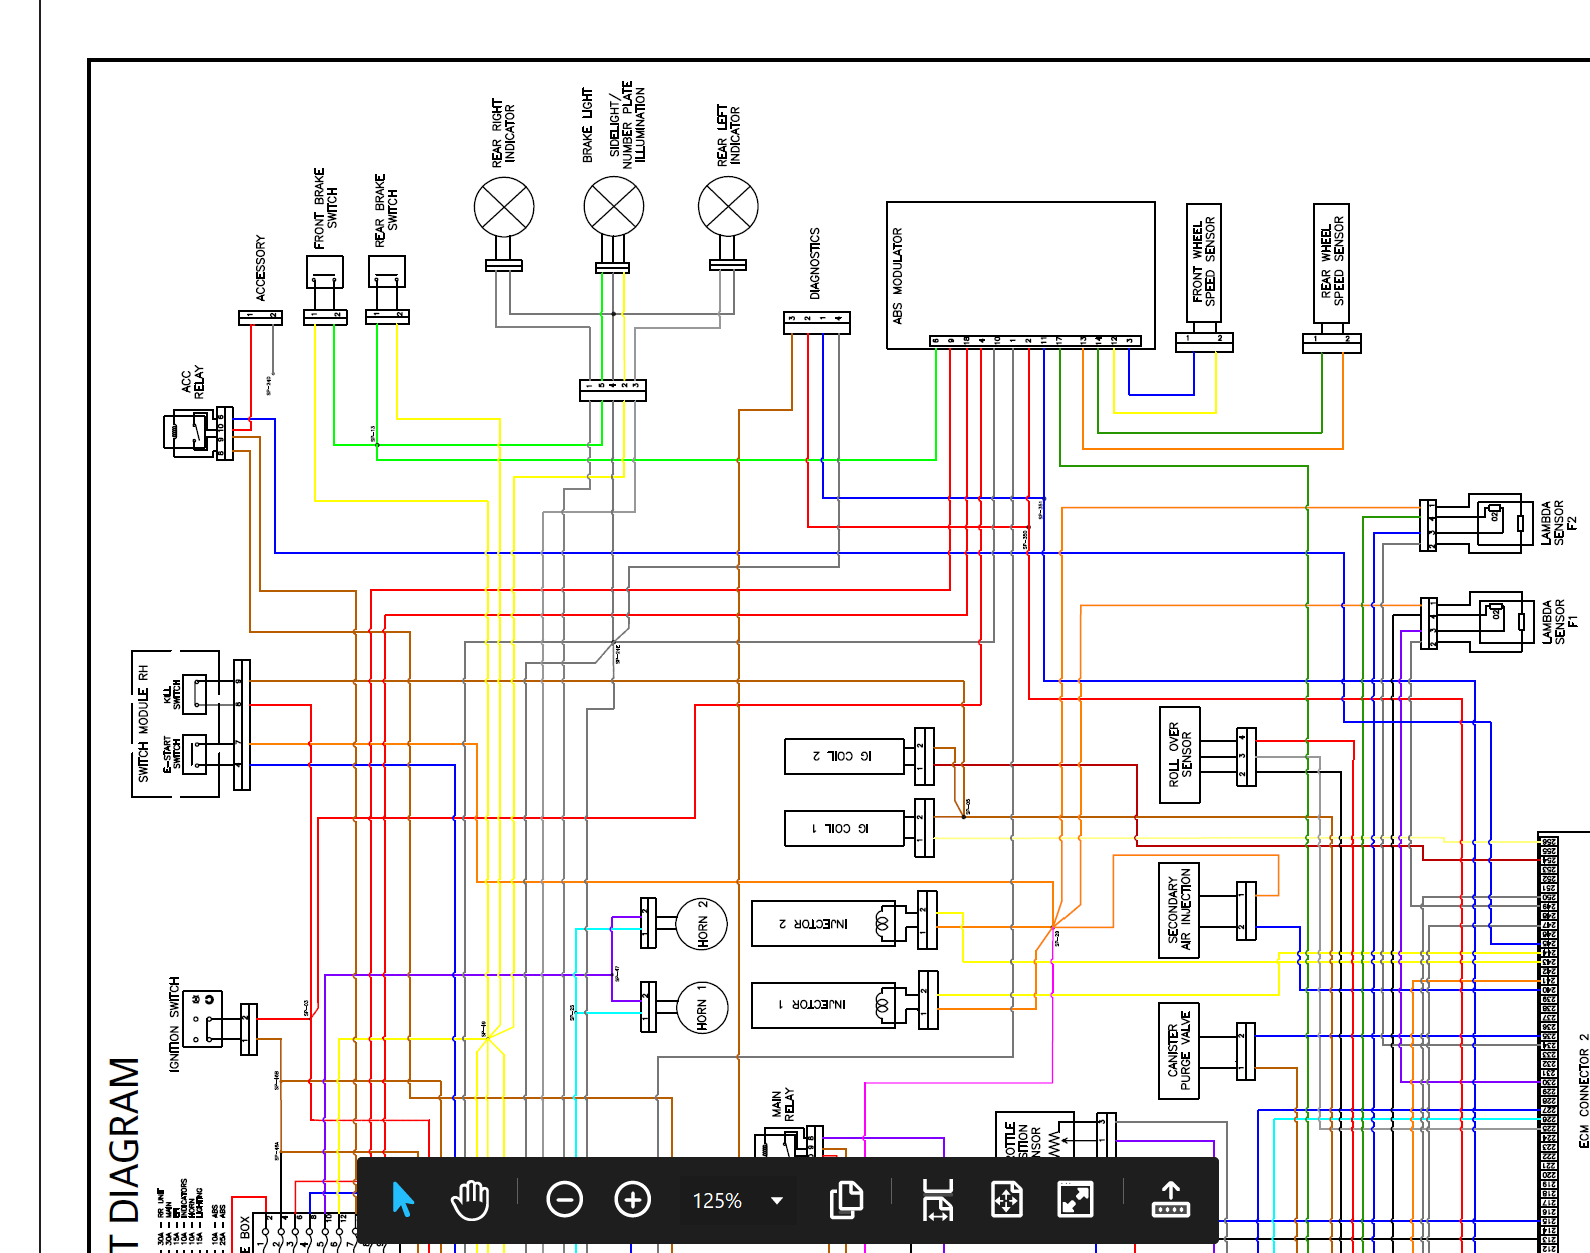Image resolution: width=1590 pixels, height=1253 pixels.
Task: Click the KILL SWITCH symbol
Action: coord(195,695)
